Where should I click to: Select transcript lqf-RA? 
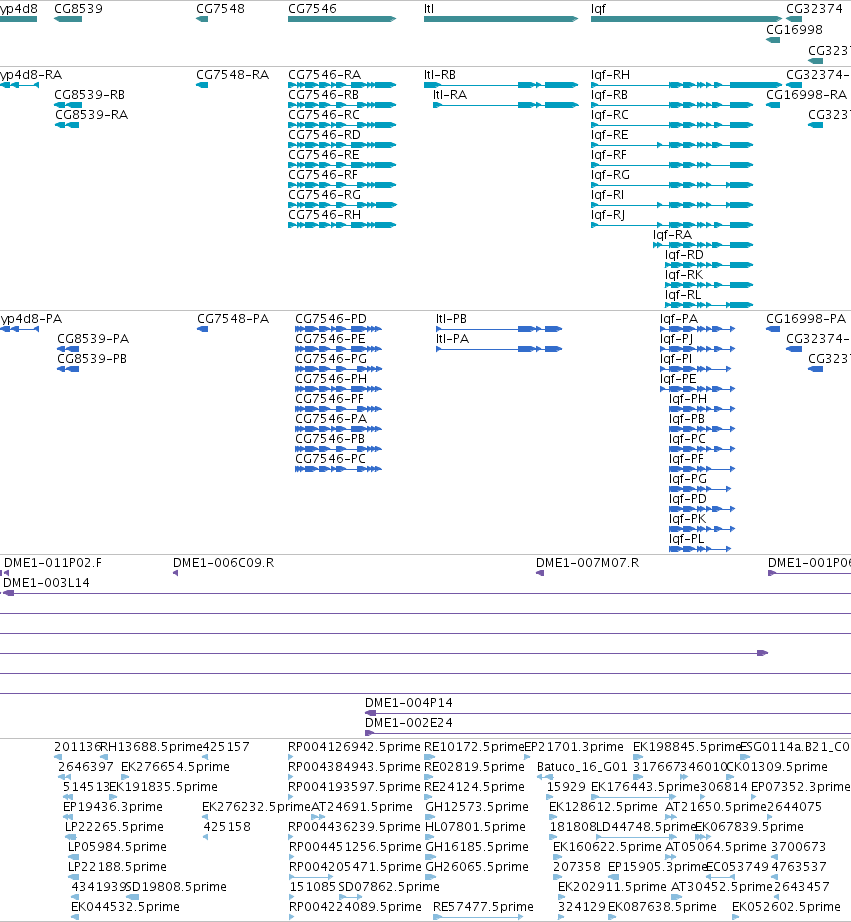click(x=672, y=235)
